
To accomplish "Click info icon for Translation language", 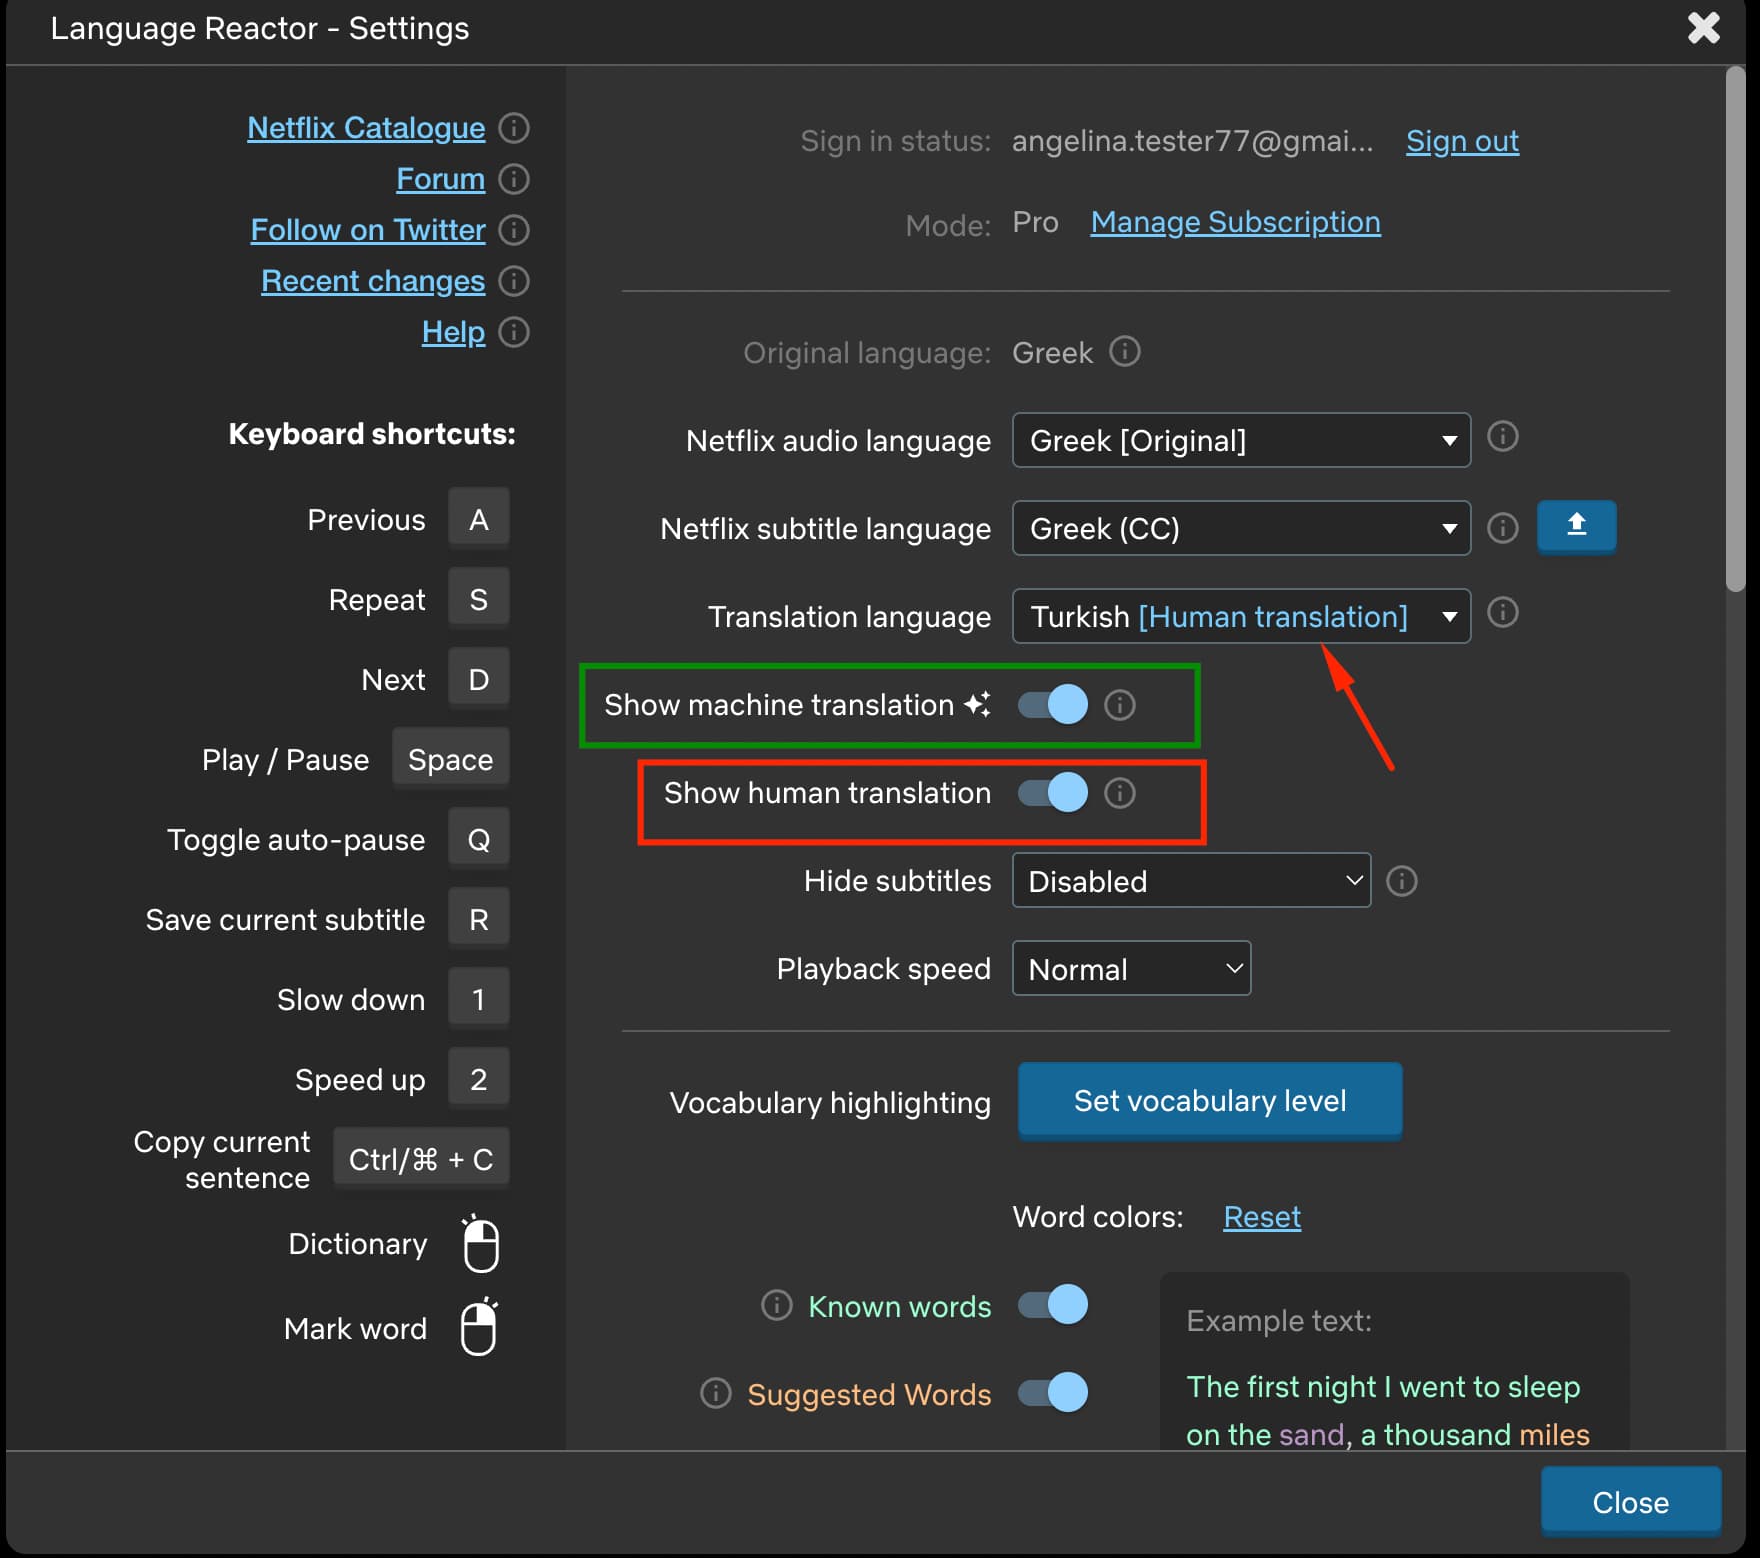I will point(1502,613).
